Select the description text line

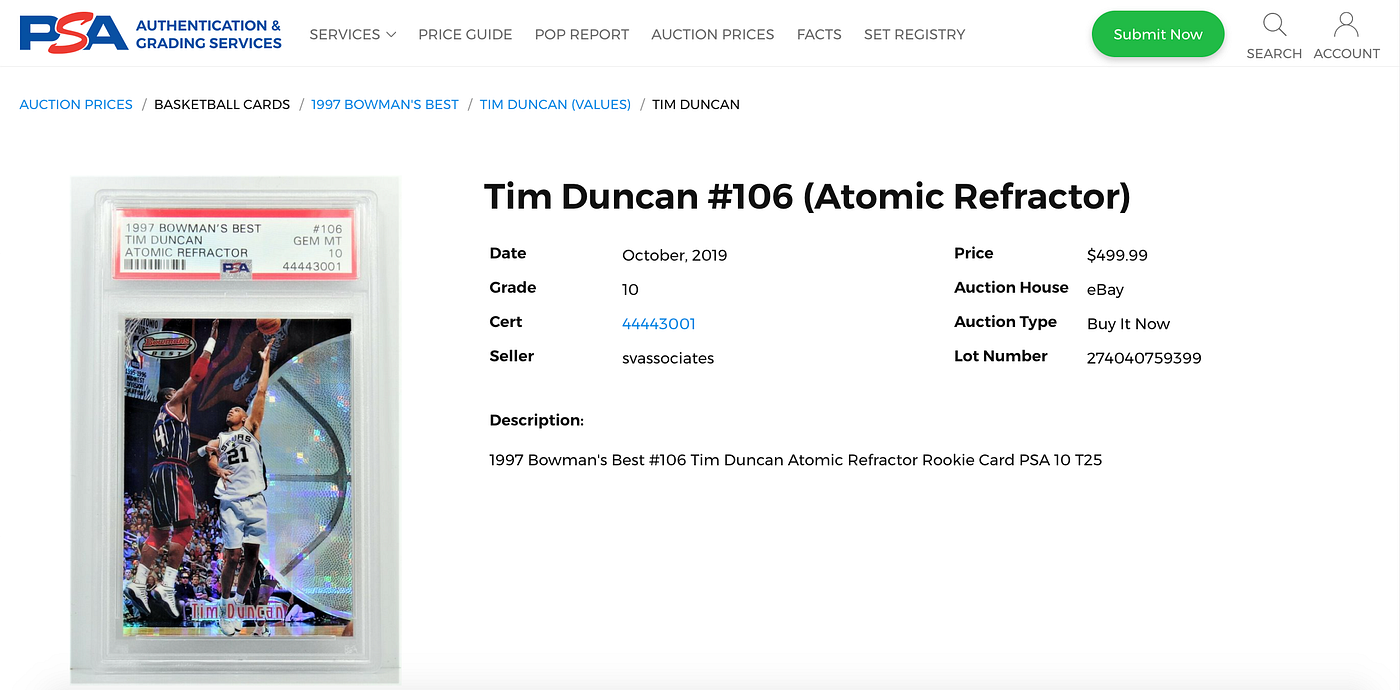796,460
